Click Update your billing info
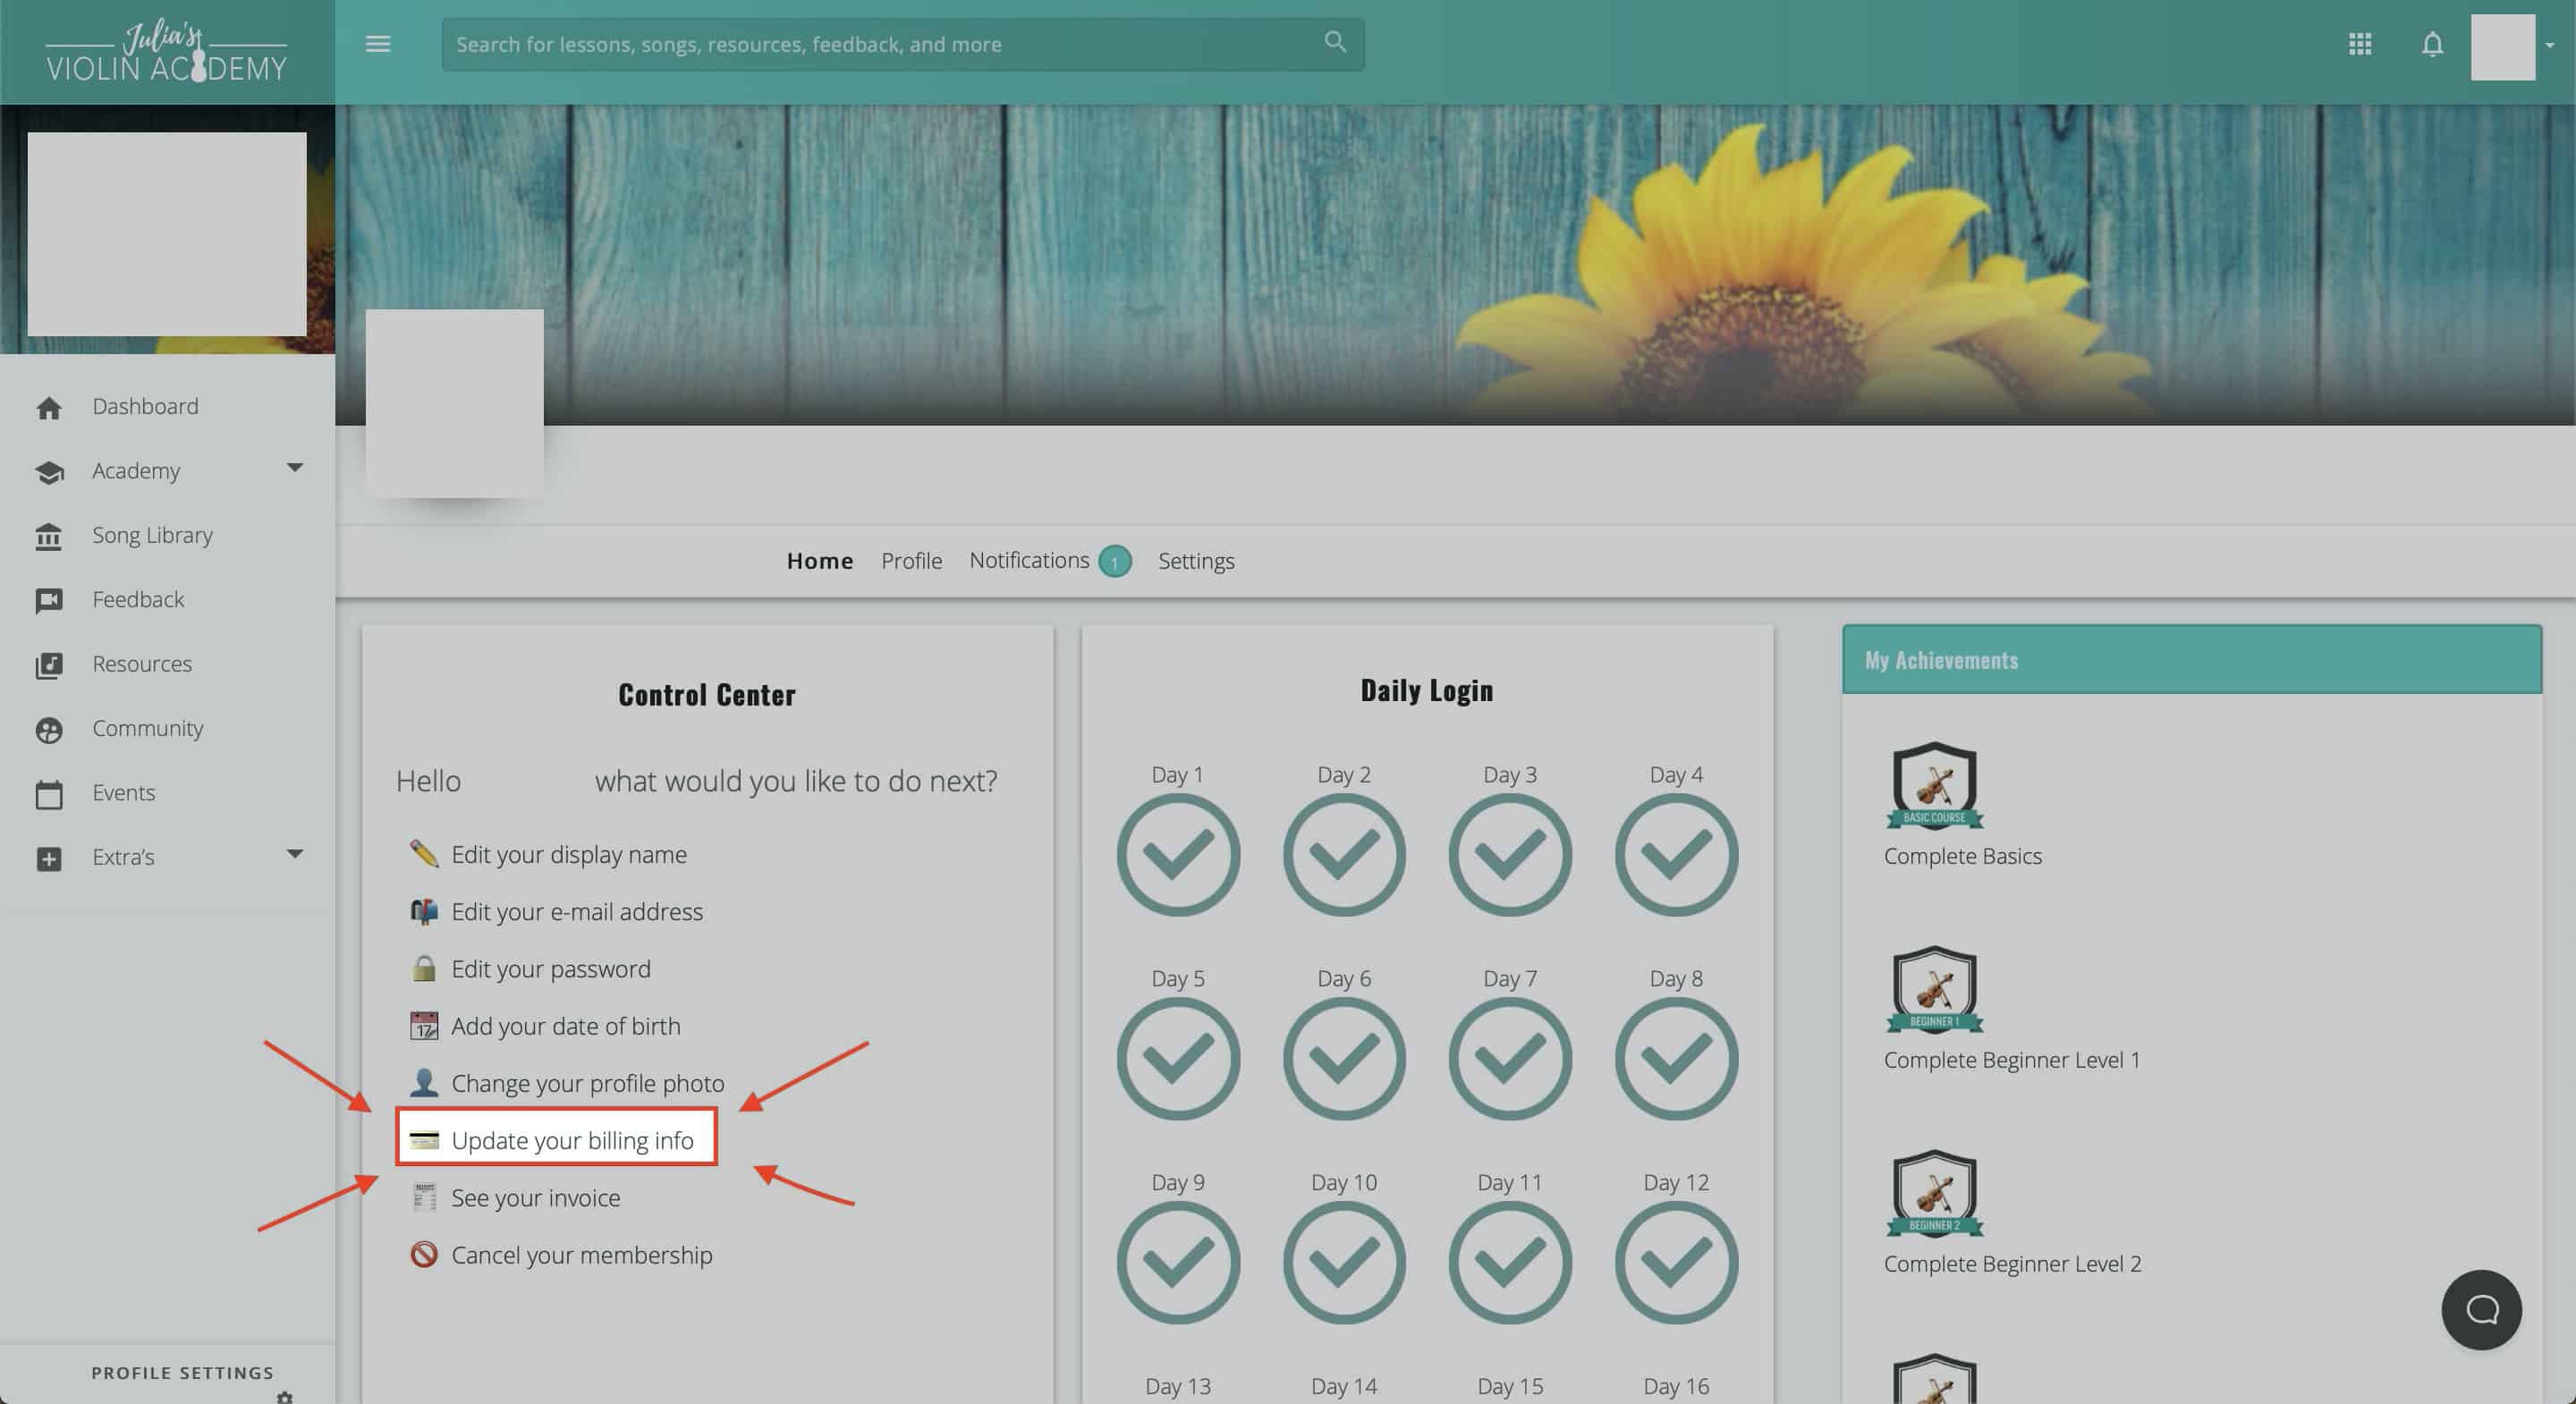 click(x=571, y=1140)
